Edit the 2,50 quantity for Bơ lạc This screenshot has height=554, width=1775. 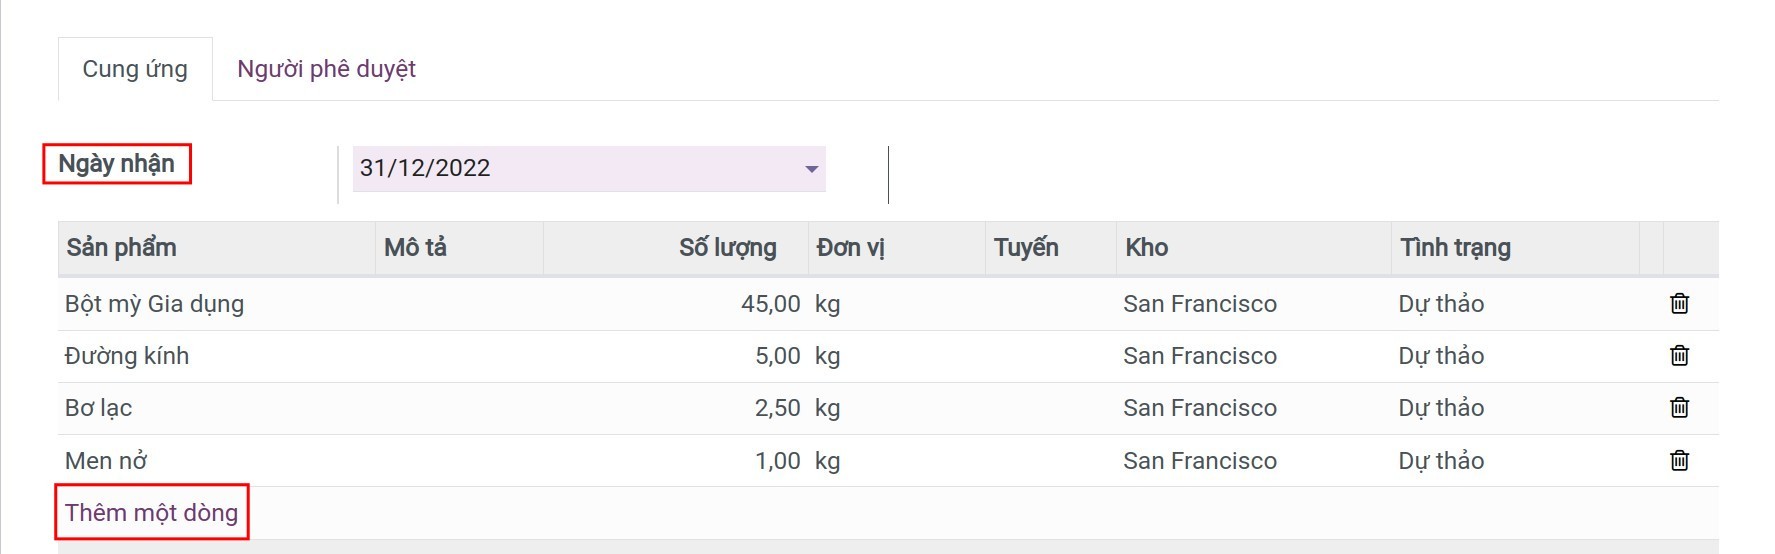[x=777, y=408]
